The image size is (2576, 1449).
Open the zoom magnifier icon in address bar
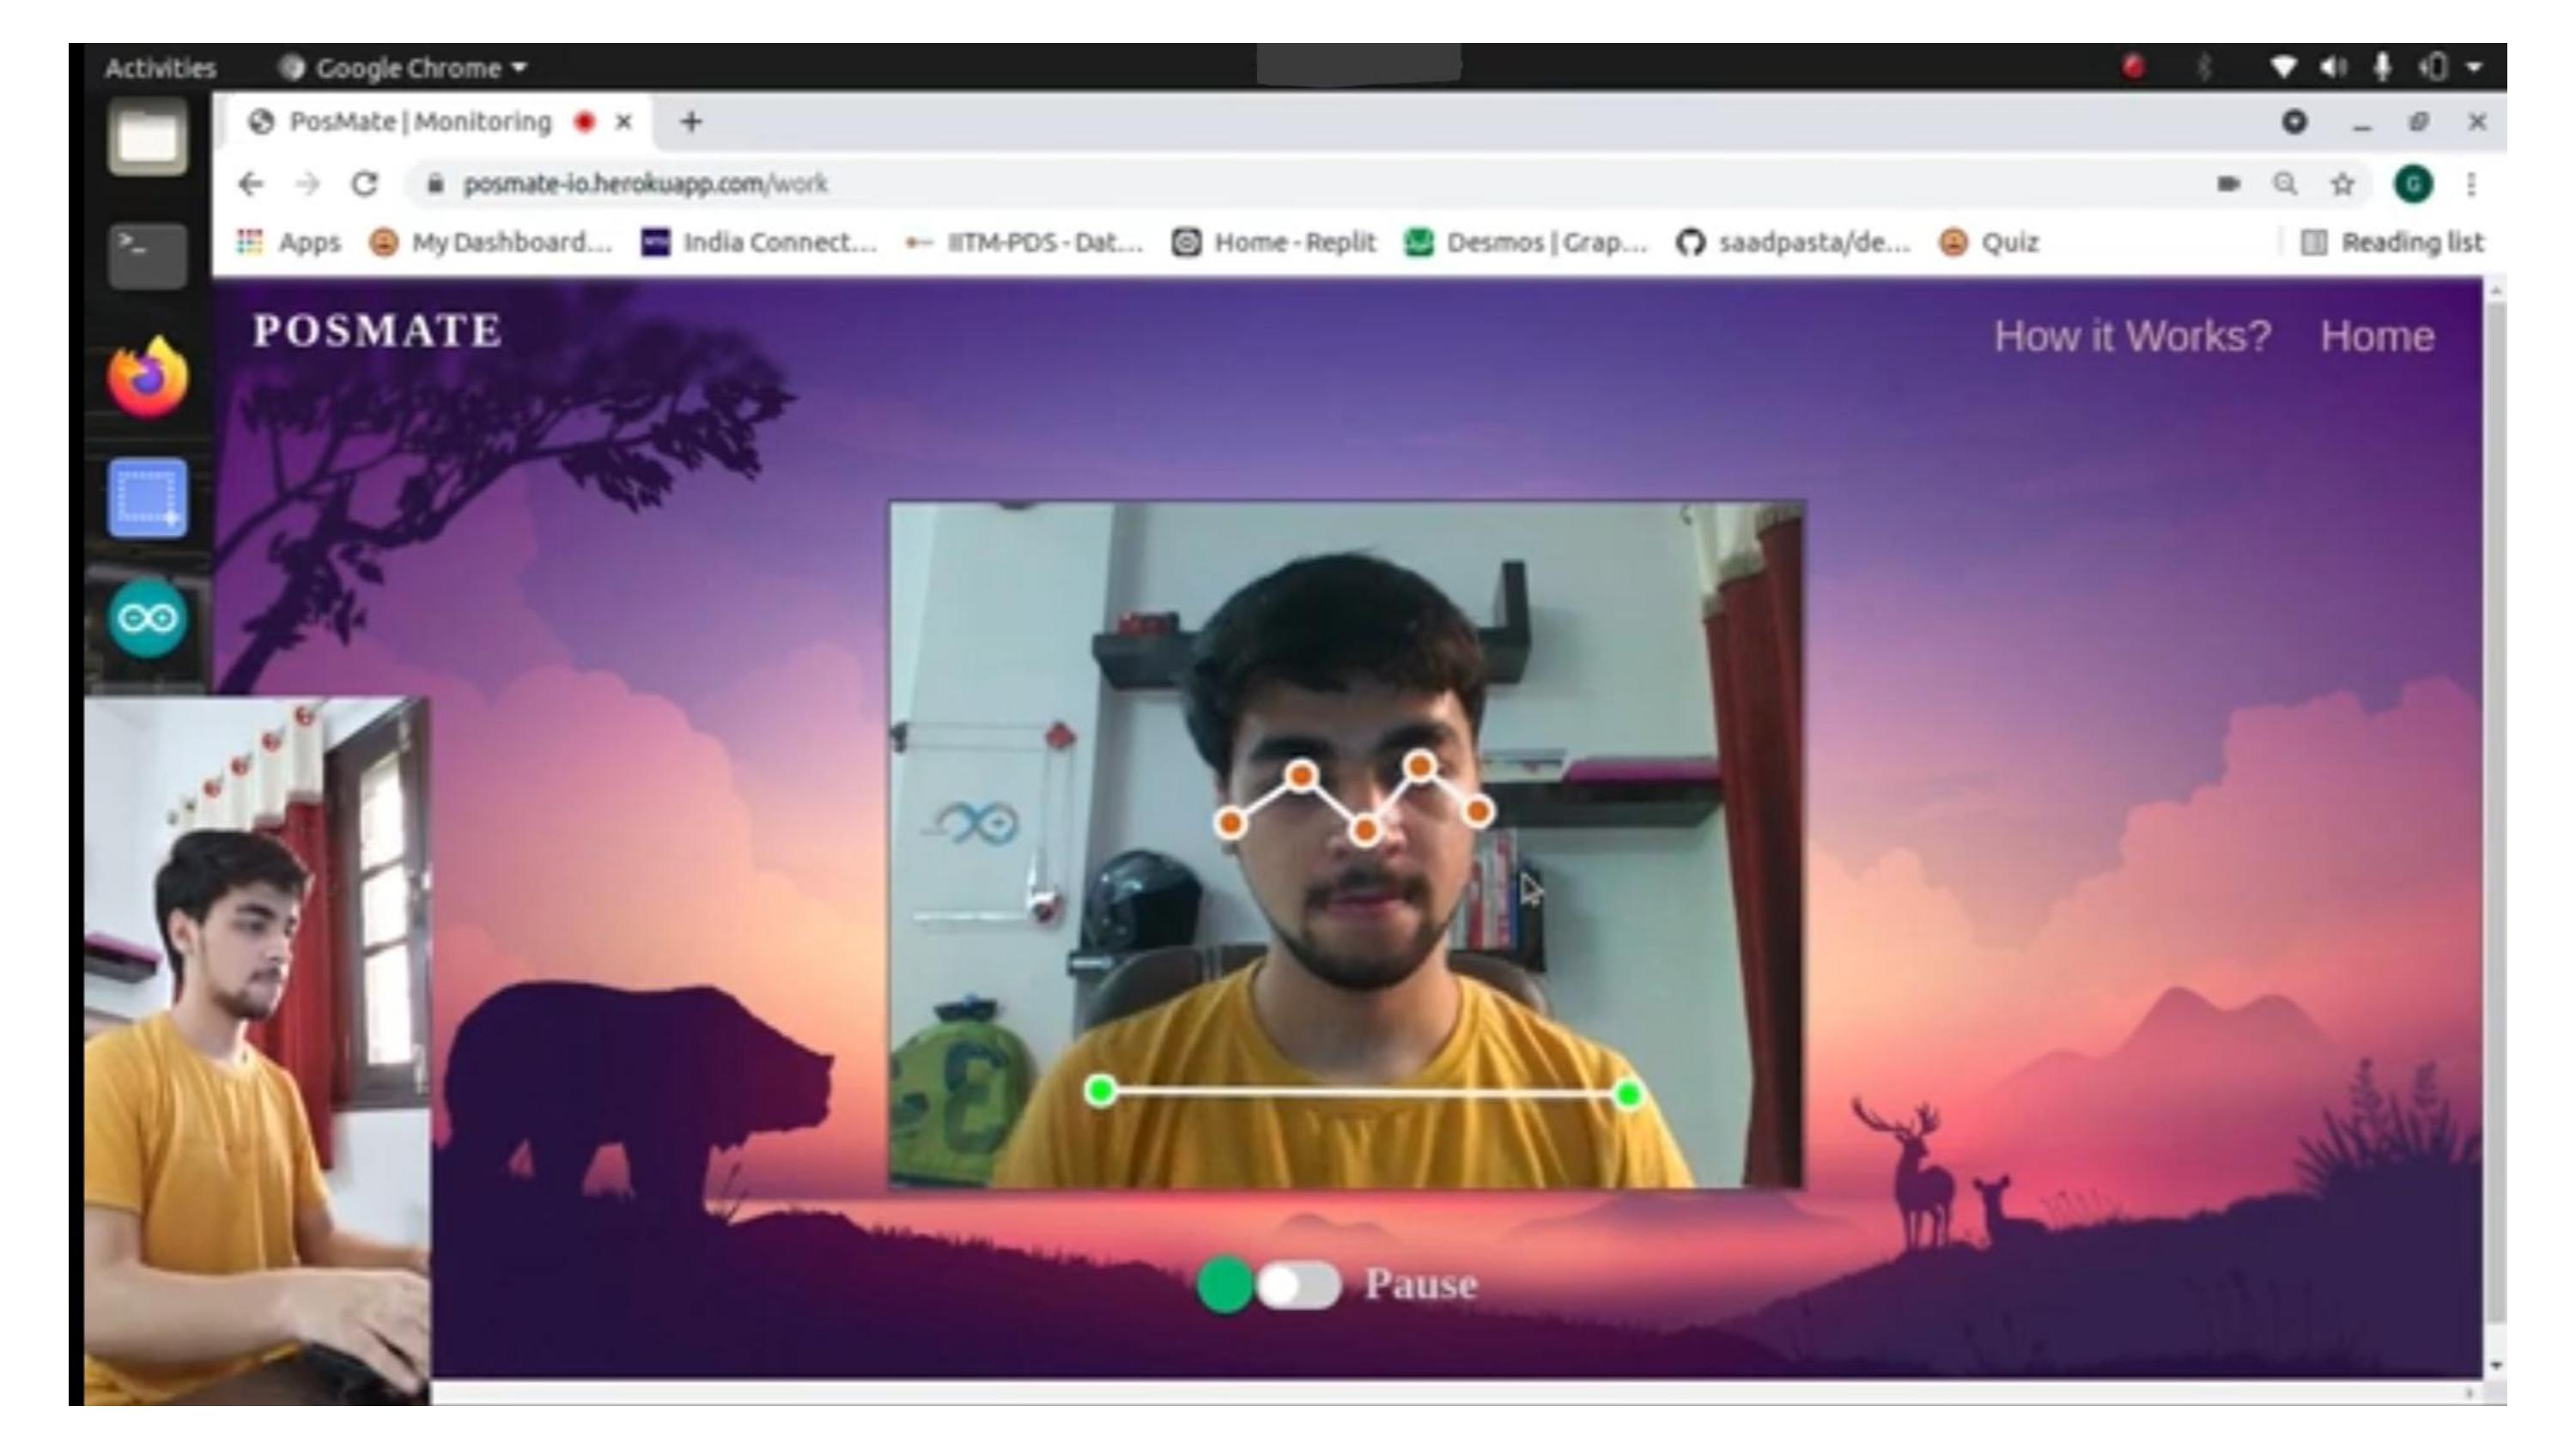[x=2285, y=184]
